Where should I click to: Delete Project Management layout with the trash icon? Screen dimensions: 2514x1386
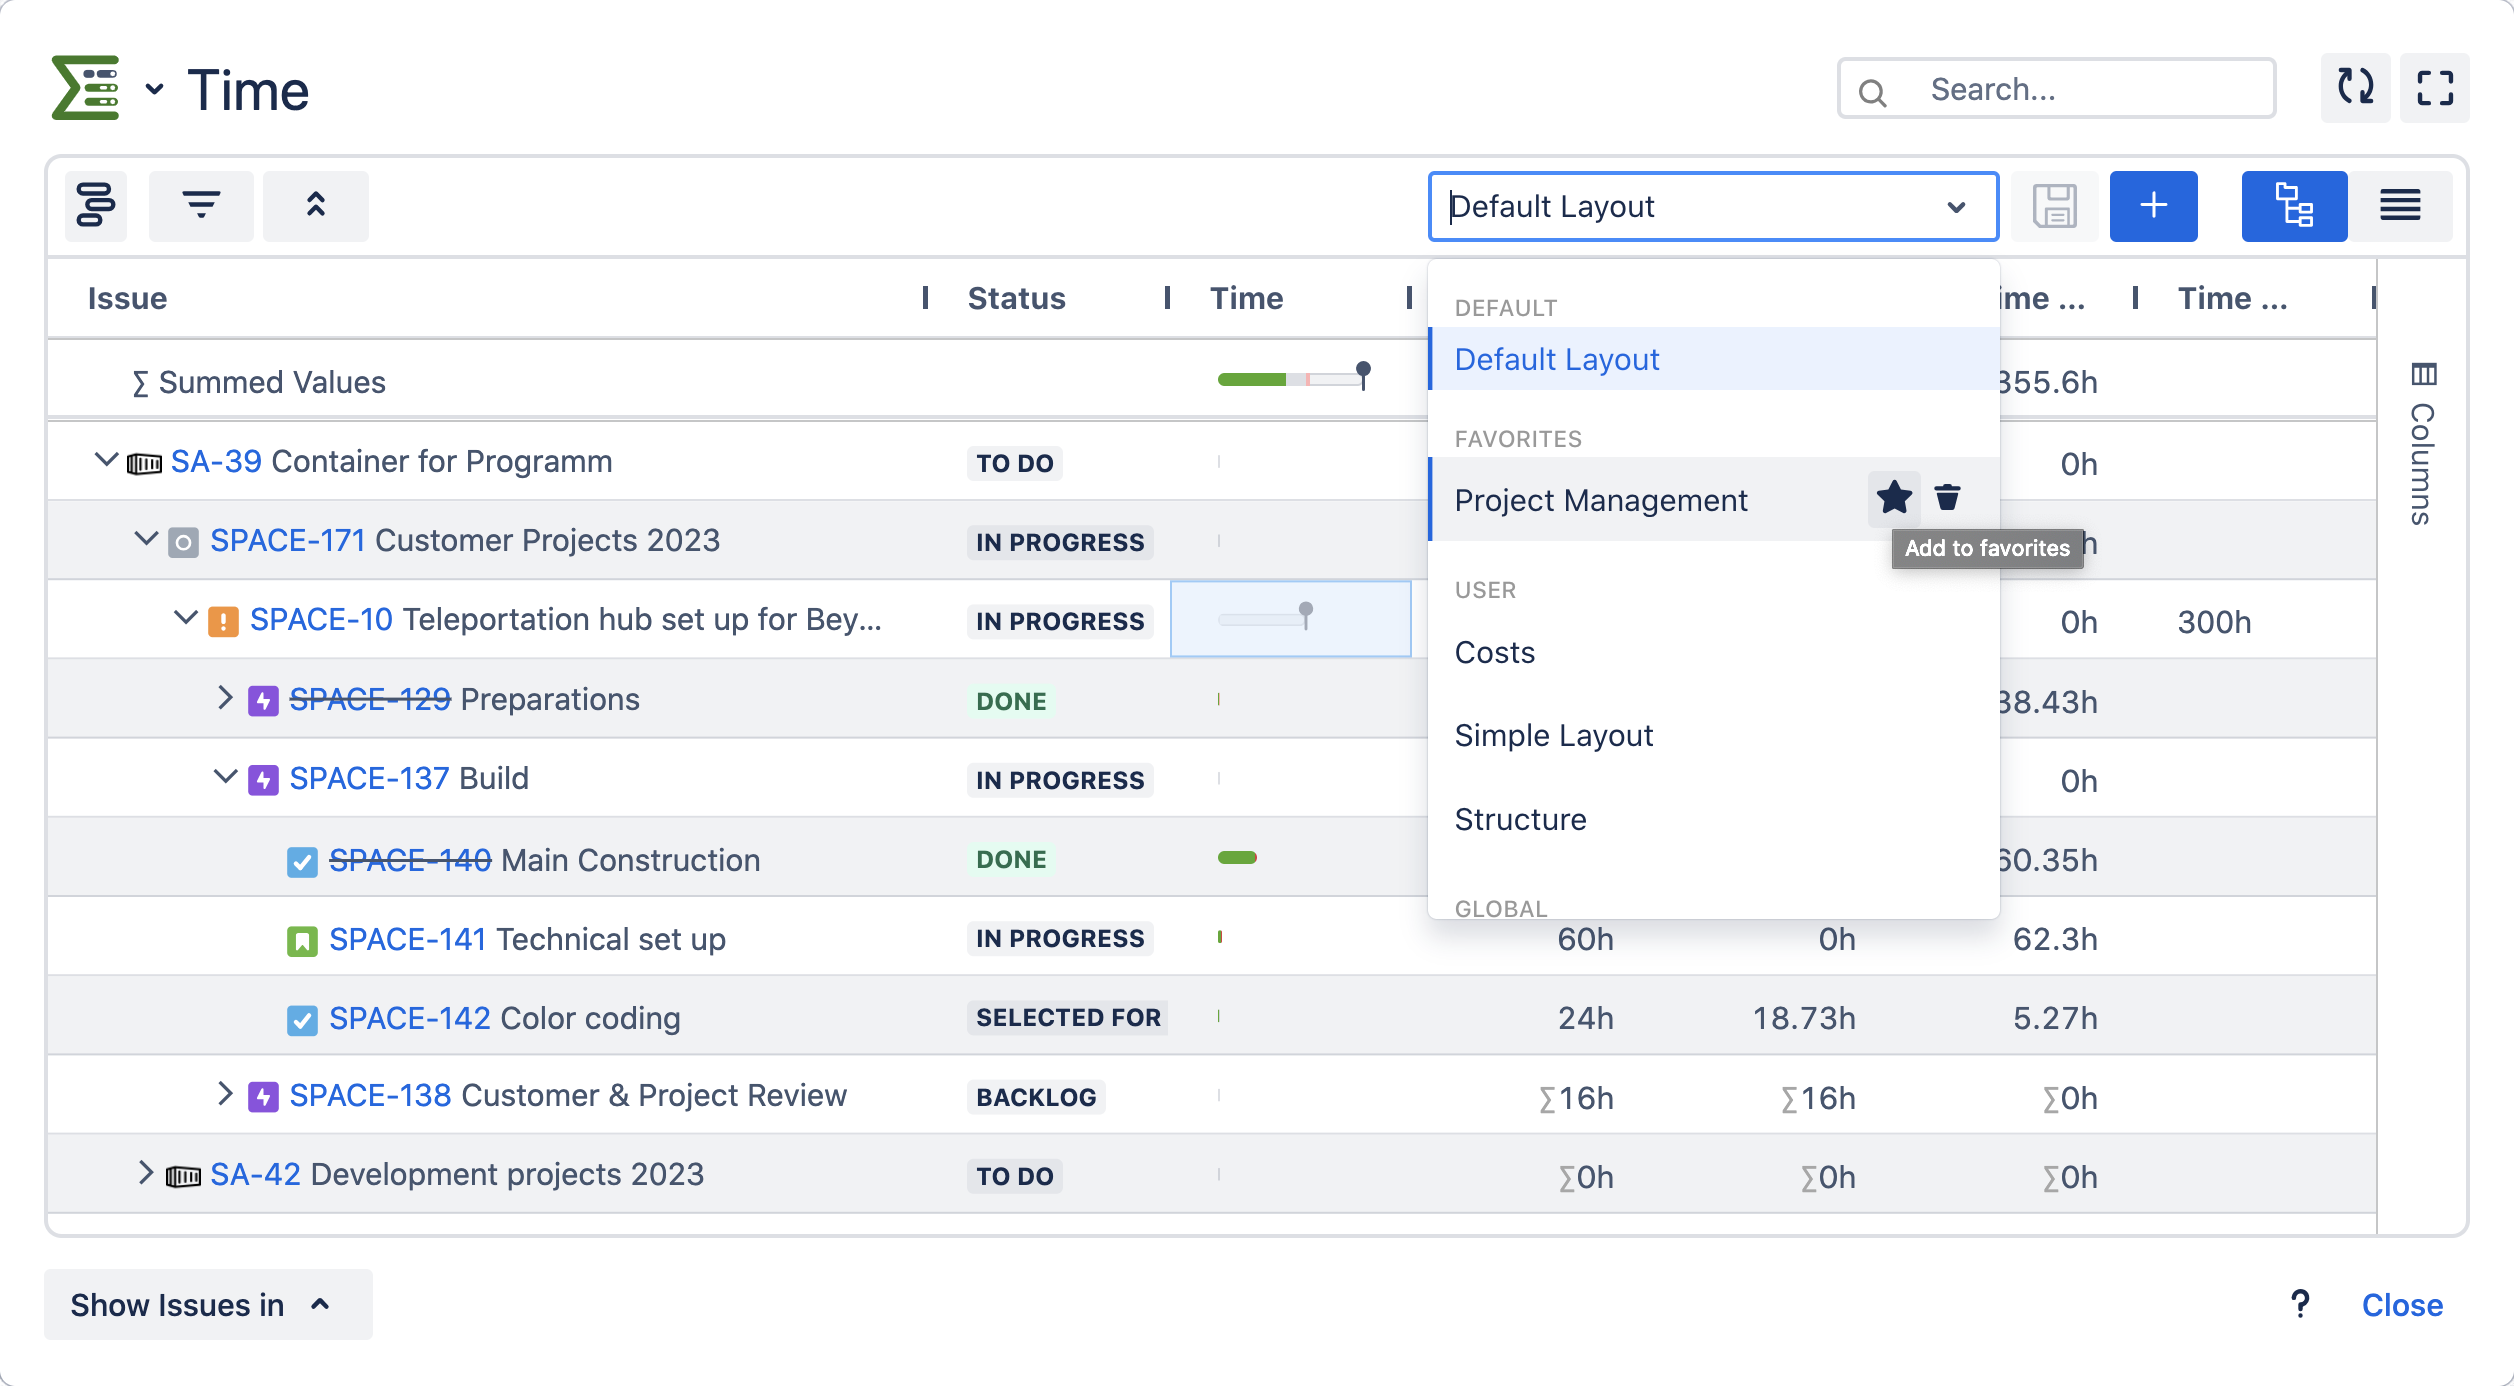tap(1947, 497)
